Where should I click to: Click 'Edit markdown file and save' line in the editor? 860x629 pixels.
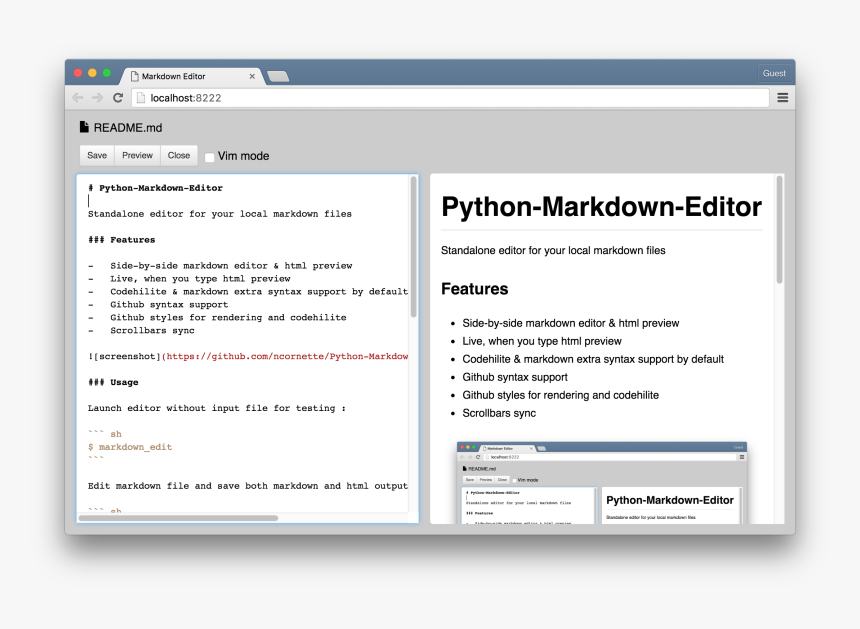248,486
